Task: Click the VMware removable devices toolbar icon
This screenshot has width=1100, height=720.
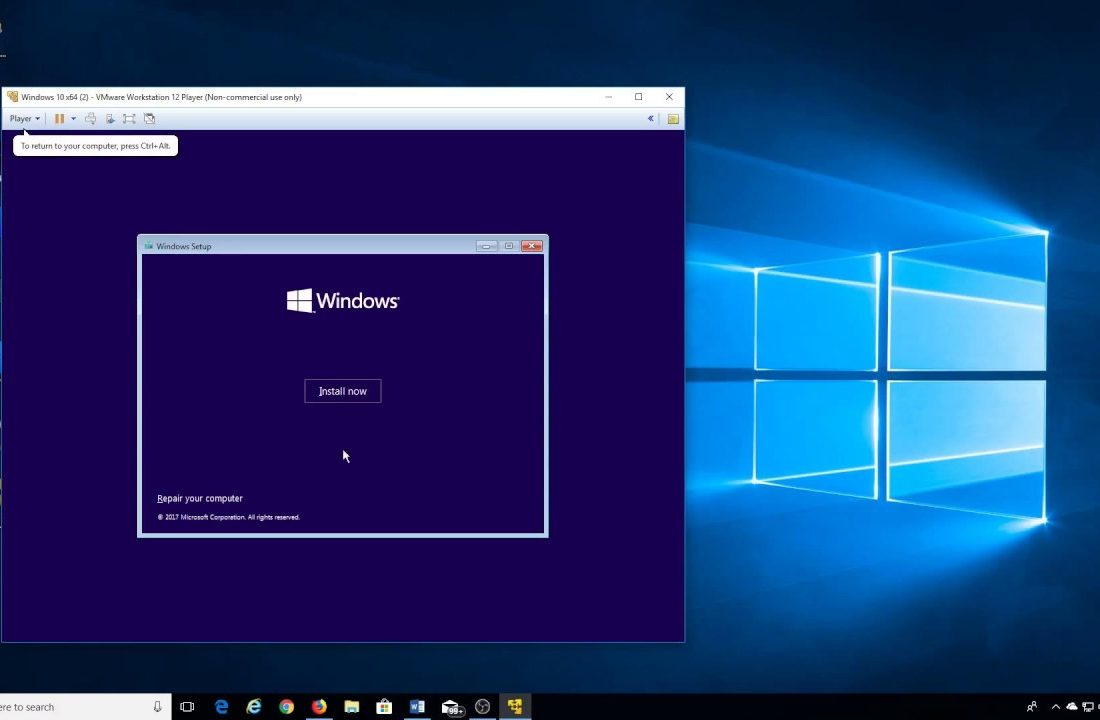Action: pyautogui.click(x=110, y=119)
